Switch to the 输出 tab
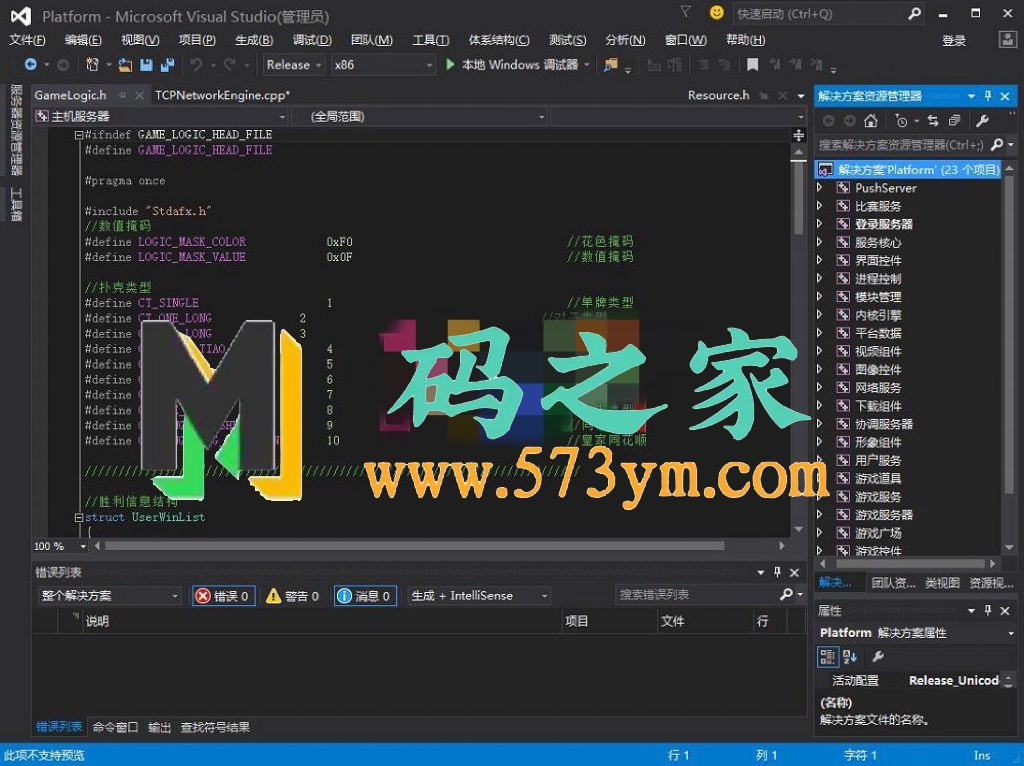This screenshot has width=1024, height=766. coord(159,727)
